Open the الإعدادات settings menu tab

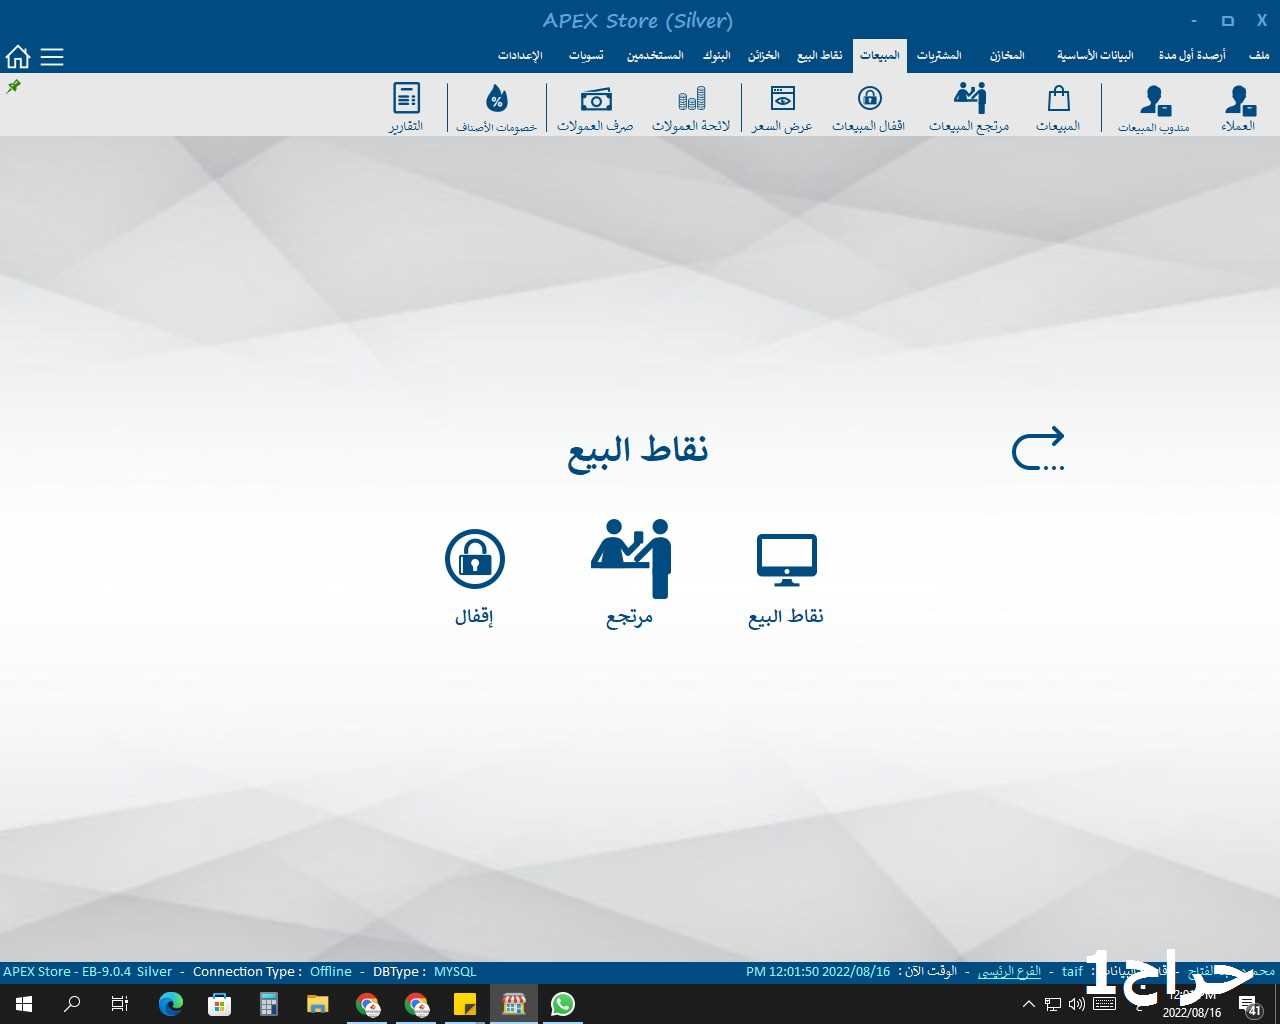coord(520,56)
